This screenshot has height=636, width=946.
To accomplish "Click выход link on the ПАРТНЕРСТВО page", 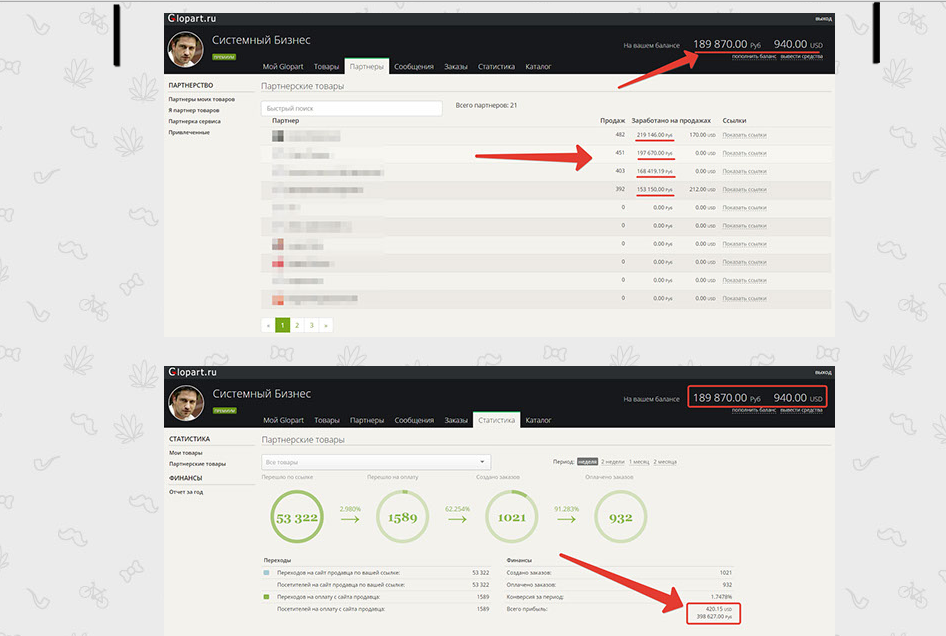I will (824, 19).
